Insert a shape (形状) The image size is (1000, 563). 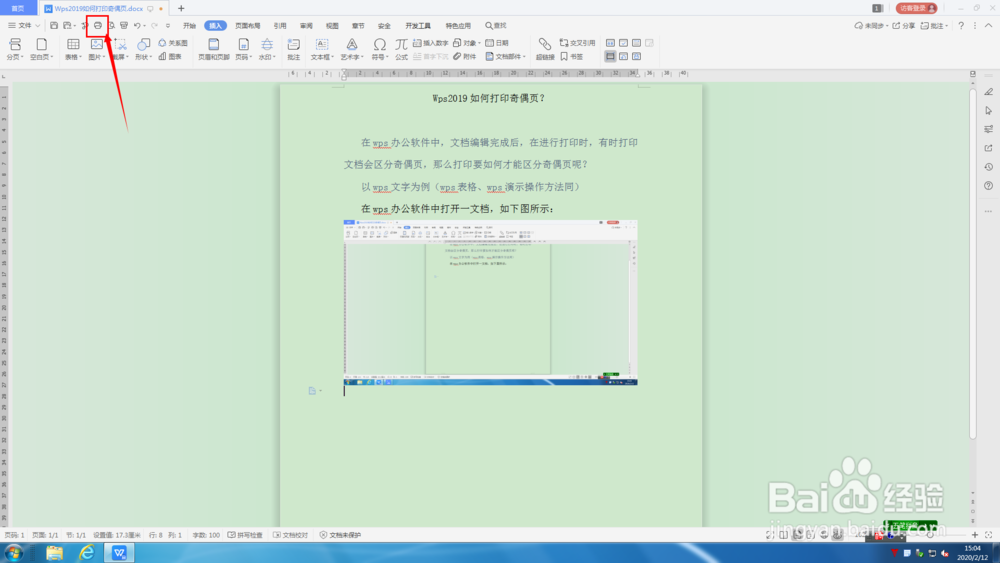[x=143, y=49]
